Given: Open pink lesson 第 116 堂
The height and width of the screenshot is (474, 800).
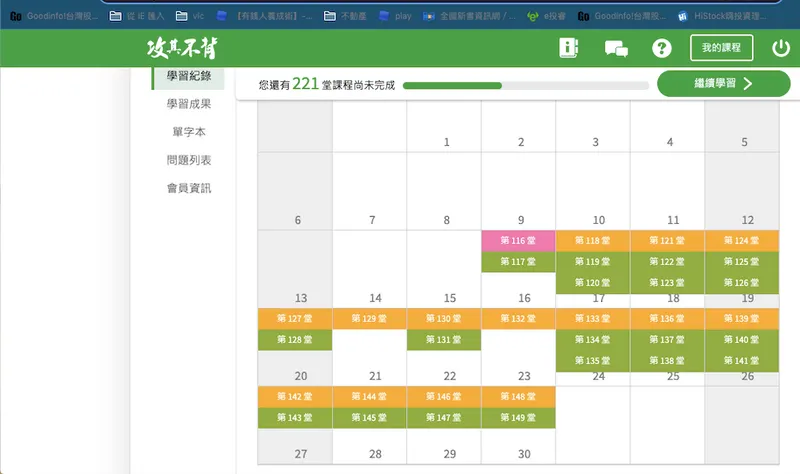Looking at the screenshot, I should tap(518, 241).
